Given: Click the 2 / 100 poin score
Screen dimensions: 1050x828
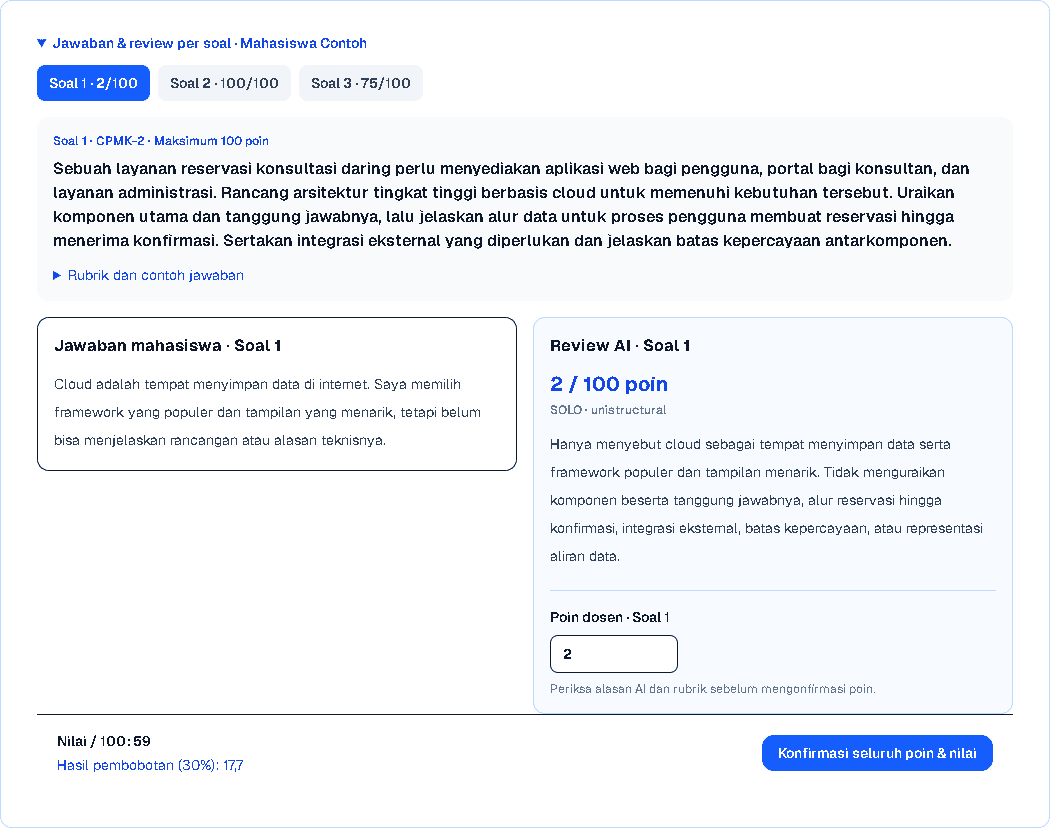Looking at the screenshot, I should click(x=609, y=384).
